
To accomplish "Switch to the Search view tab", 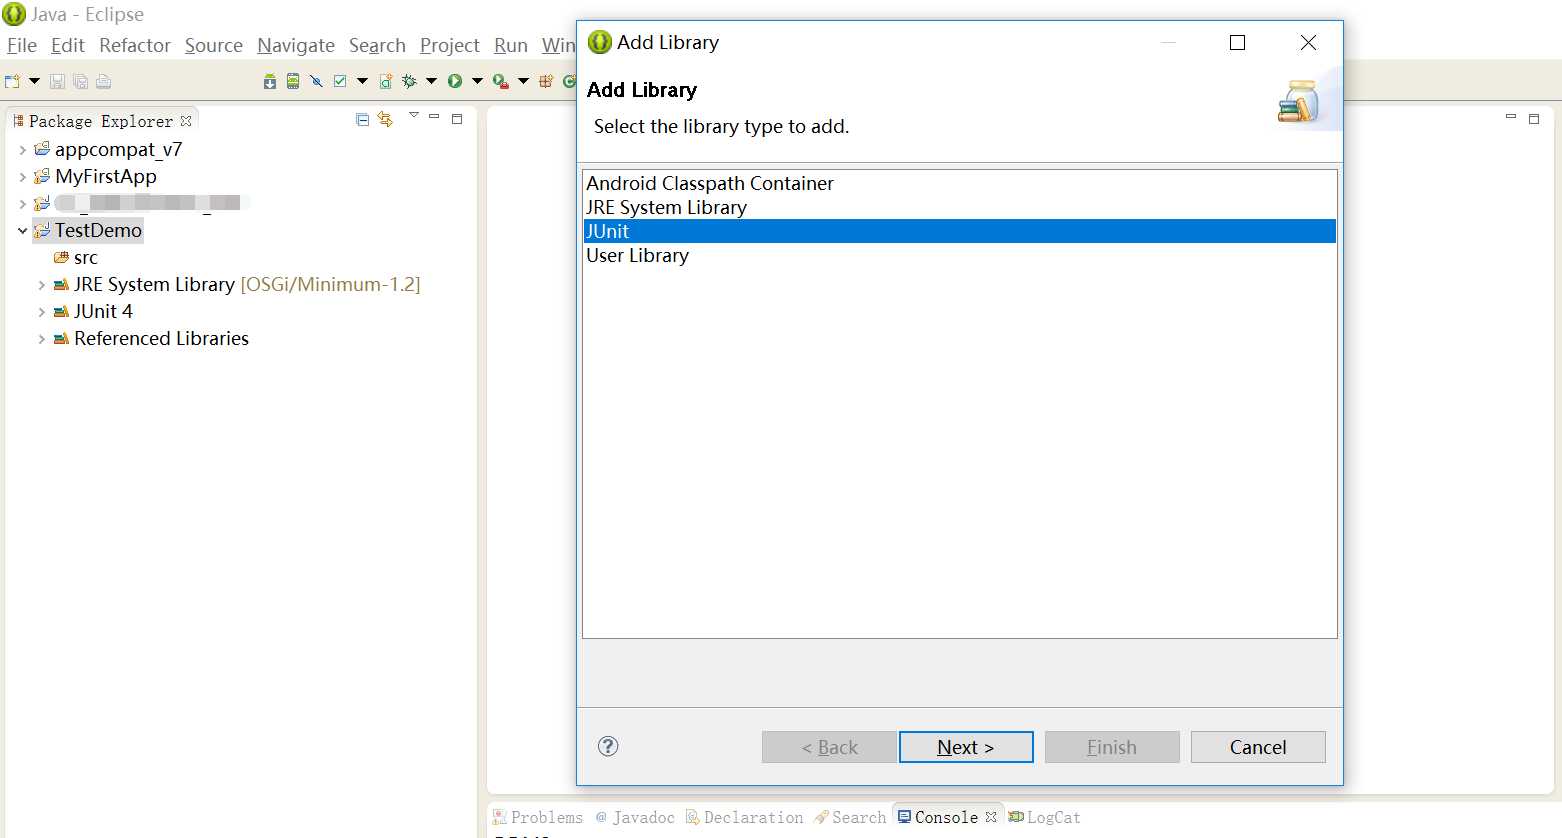I will tap(850, 818).
